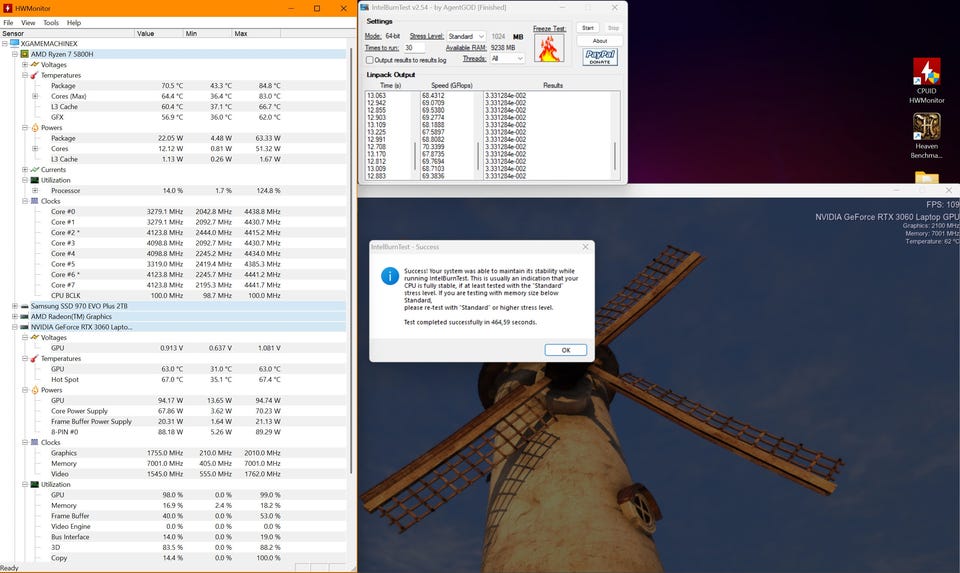Viewport: 960px width, 573px height.
Task: Click the Samsung SSD 970 EVO drive icon
Action: point(24,306)
